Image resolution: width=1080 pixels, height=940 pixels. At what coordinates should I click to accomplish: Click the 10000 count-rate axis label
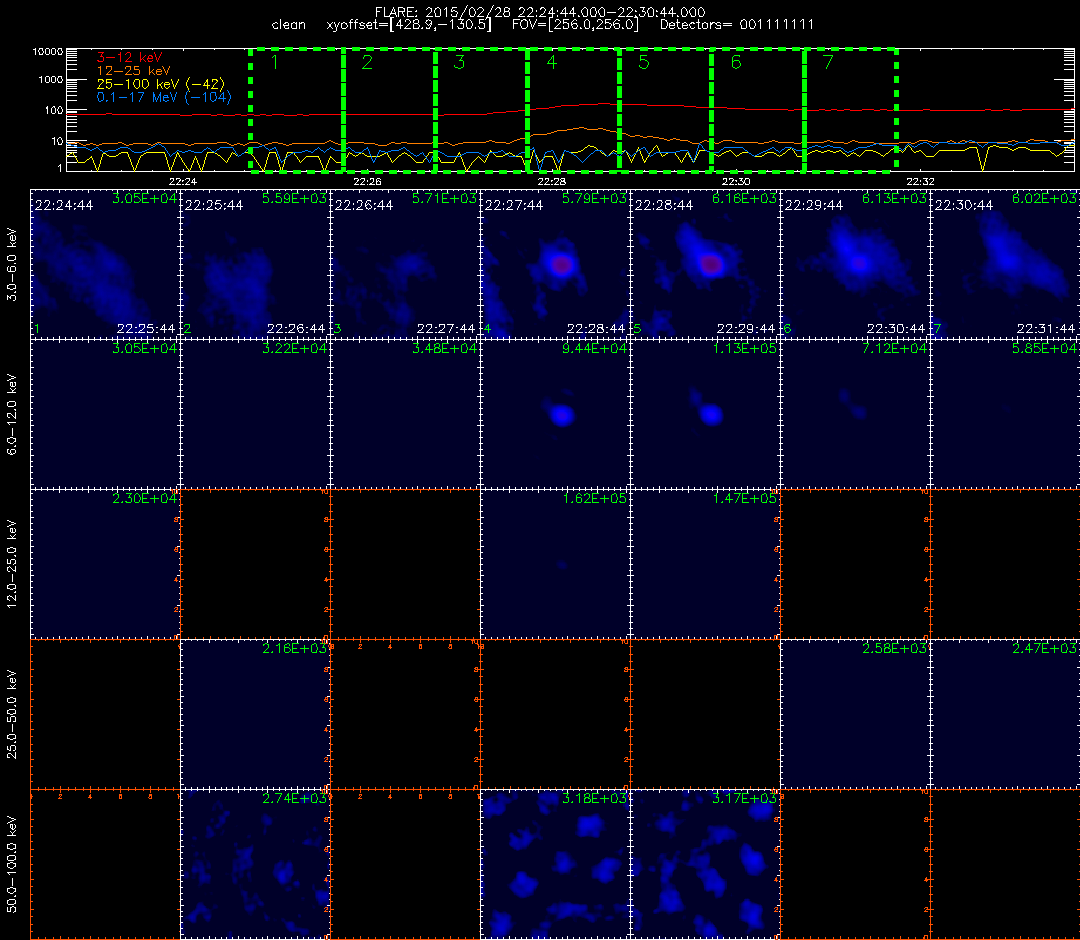click(x=48, y=52)
